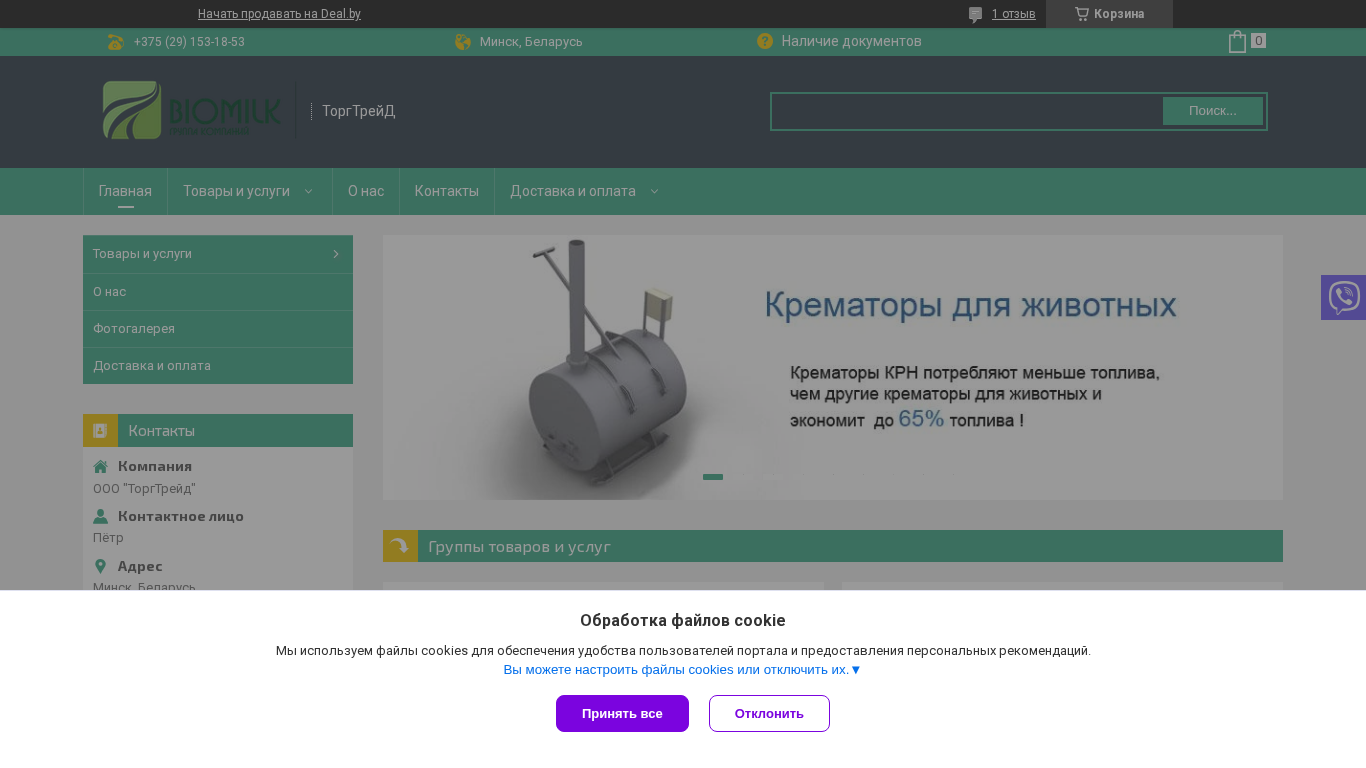Screen dimensions: 1366x768
Task: Expand Доставка и оплата navigation dropdown
Action: (585, 191)
